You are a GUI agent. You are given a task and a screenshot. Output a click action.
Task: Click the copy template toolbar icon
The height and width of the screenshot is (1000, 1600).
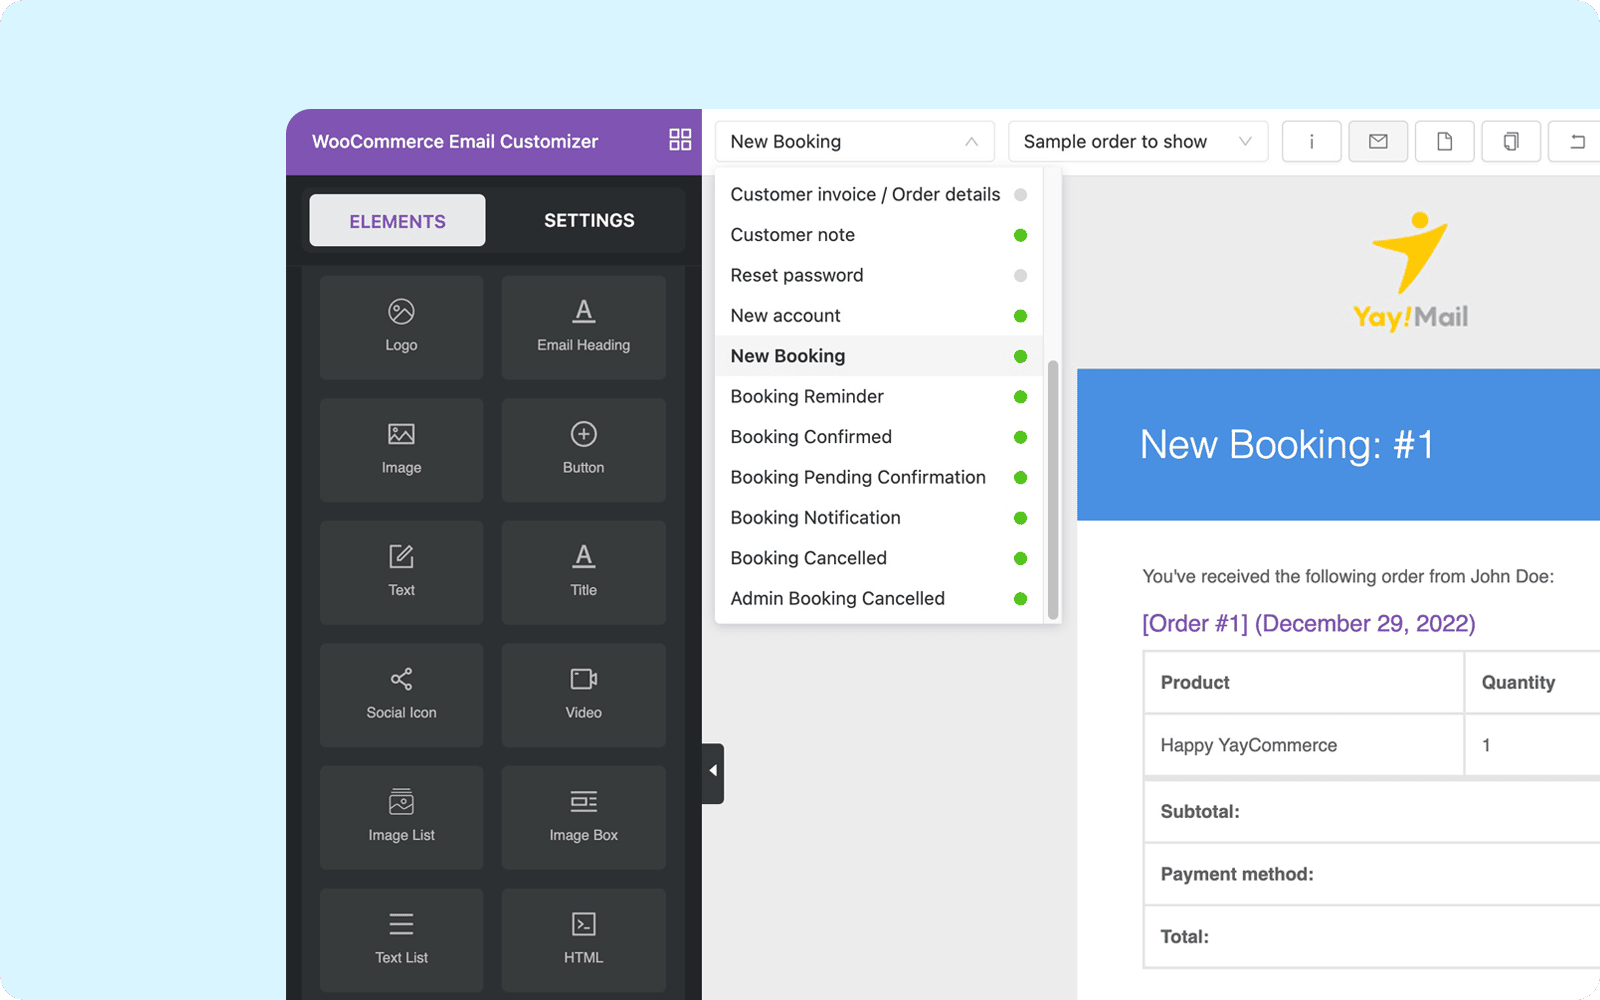coord(1511,141)
